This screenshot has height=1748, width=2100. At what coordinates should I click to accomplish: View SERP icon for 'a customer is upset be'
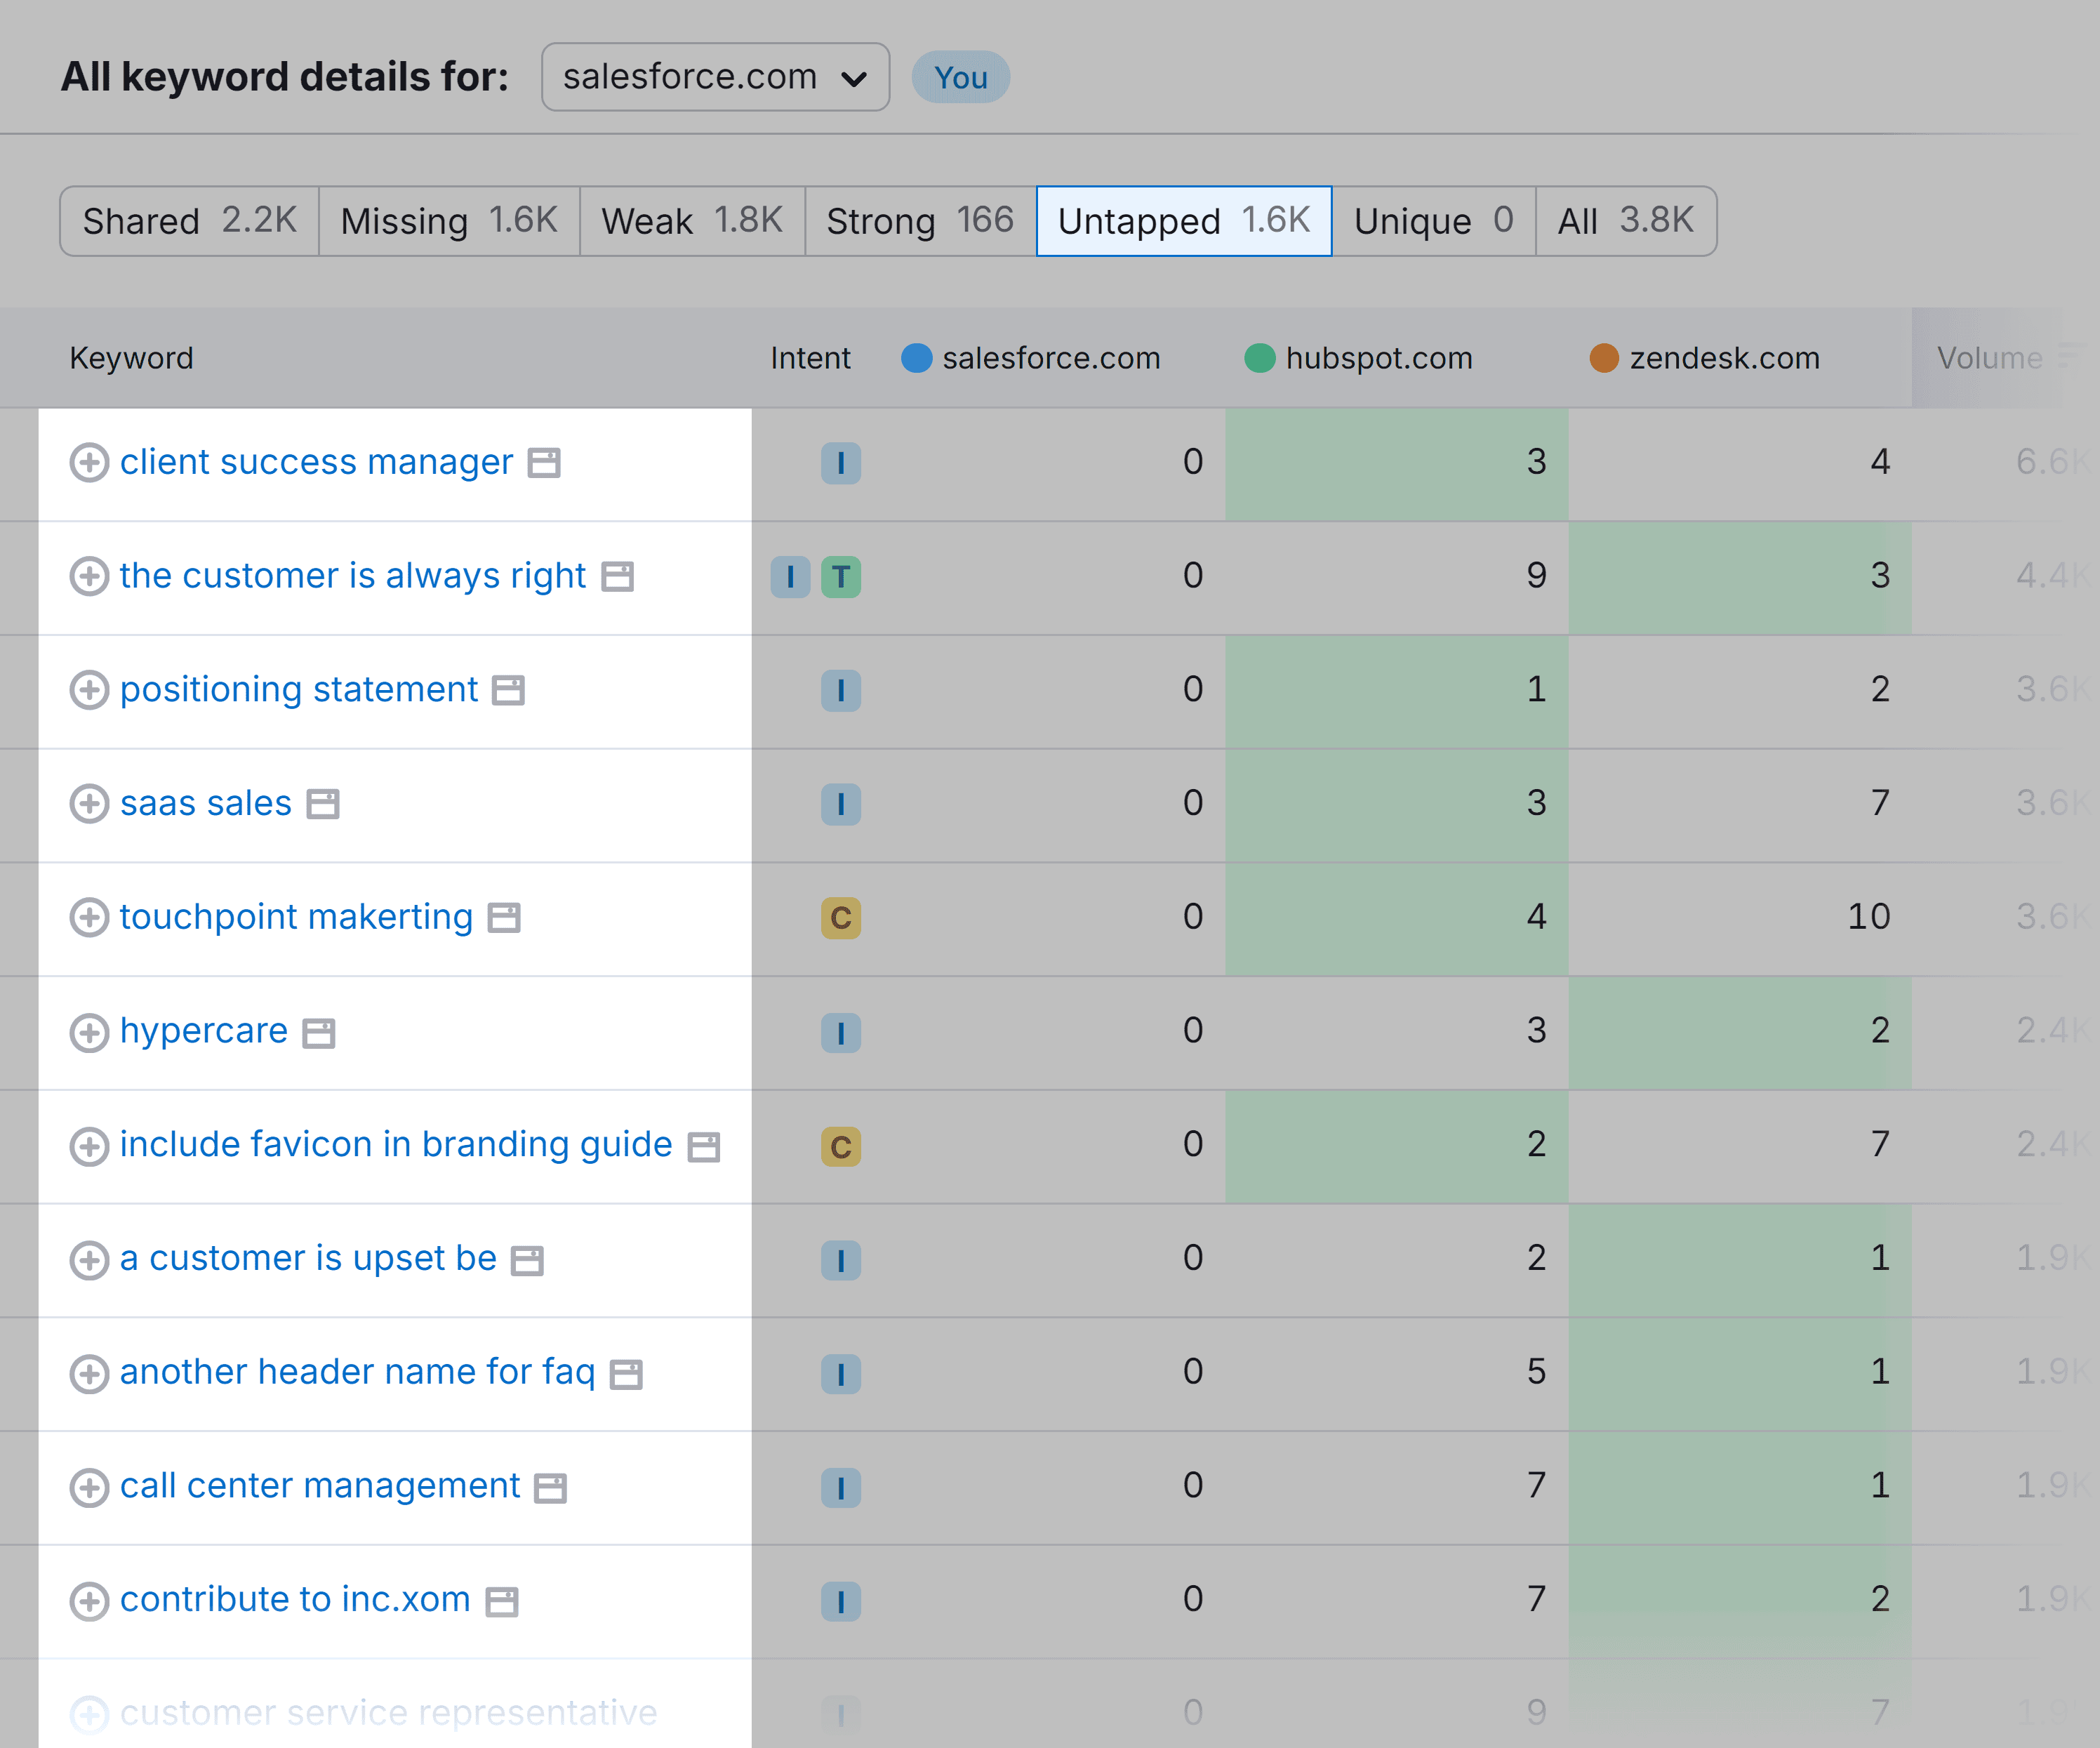coord(527,1260)
